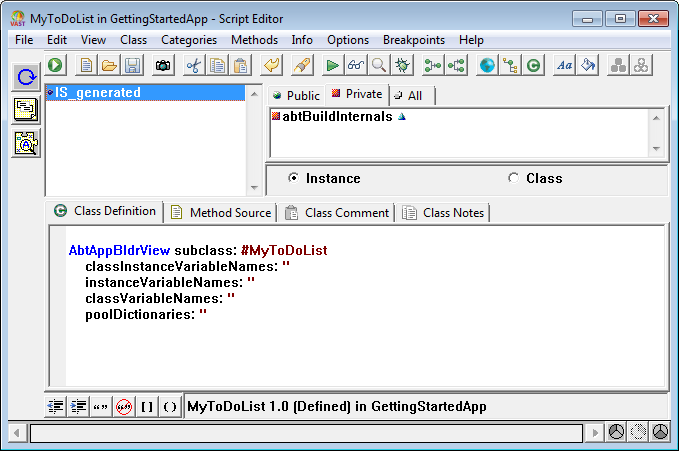Switch to the Method Source tab
This screenshot has height=451, width=679.
221,212
